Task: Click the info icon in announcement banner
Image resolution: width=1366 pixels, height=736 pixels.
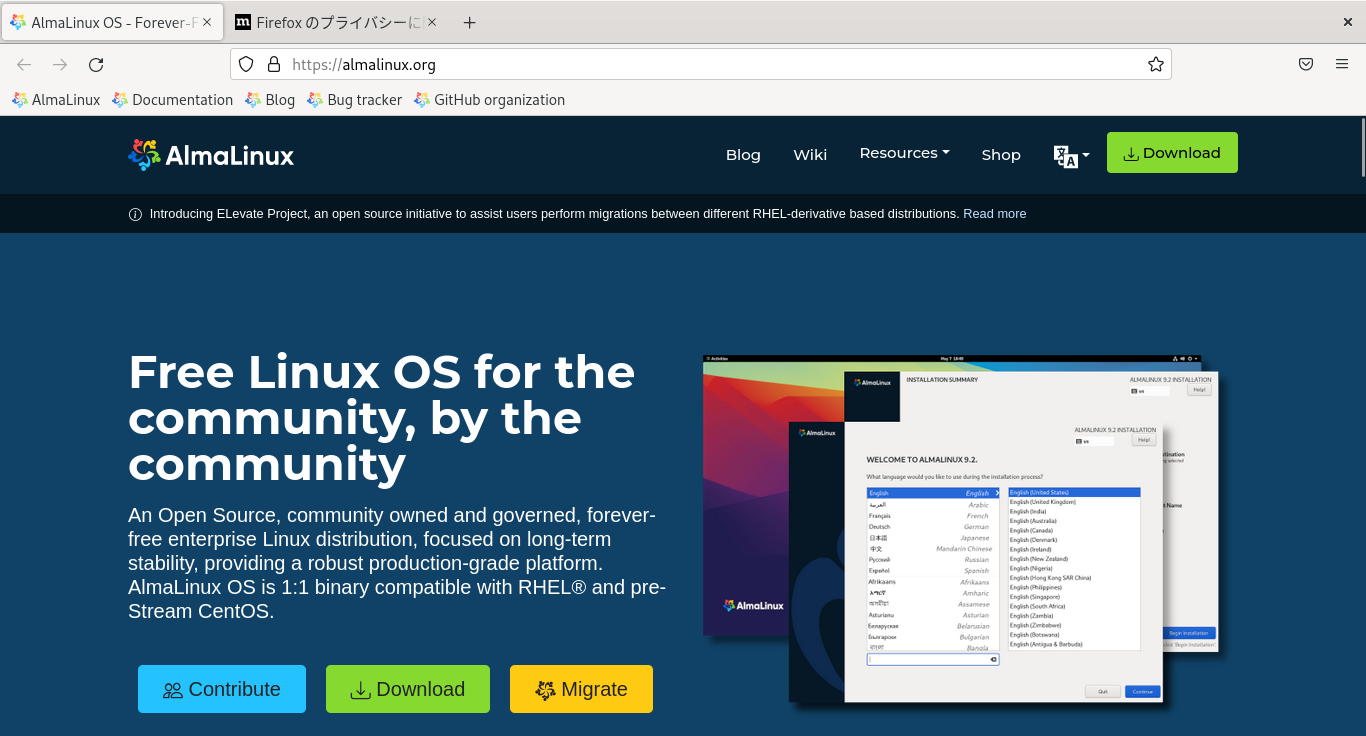Action: pos(135,214)
